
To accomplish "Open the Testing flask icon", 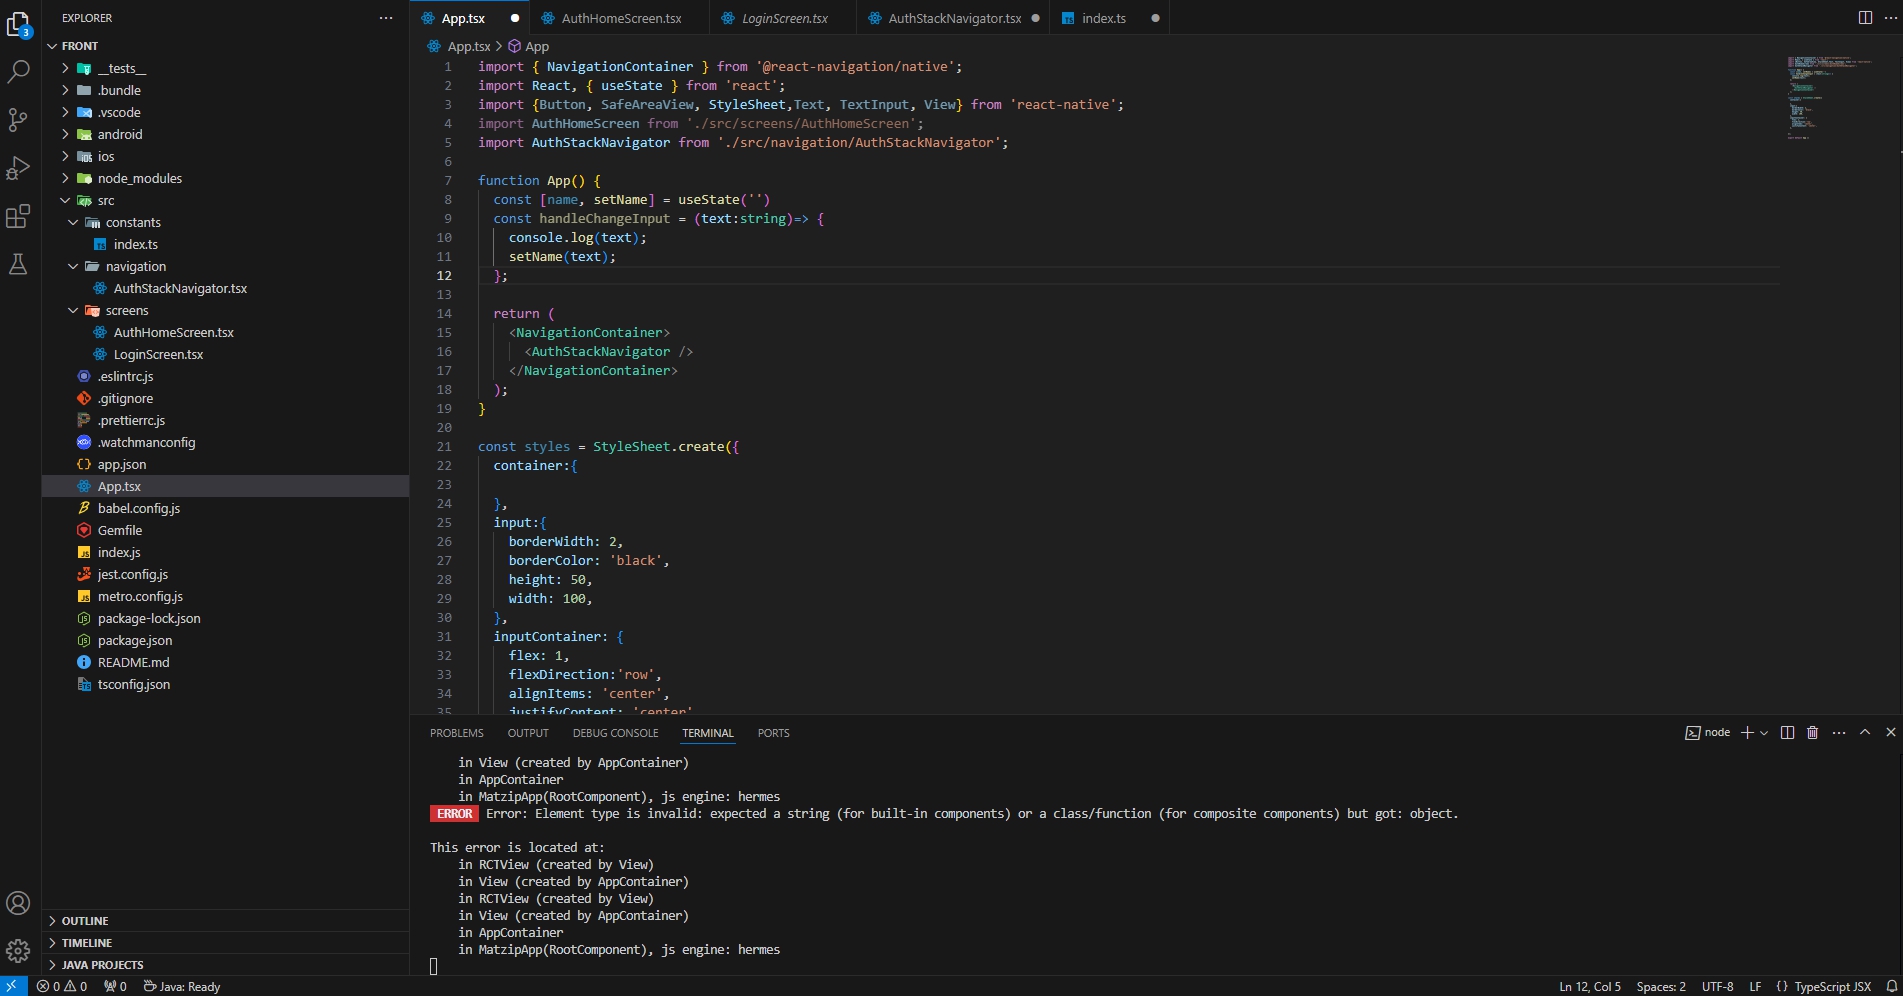I will click(x=18, y=264).
